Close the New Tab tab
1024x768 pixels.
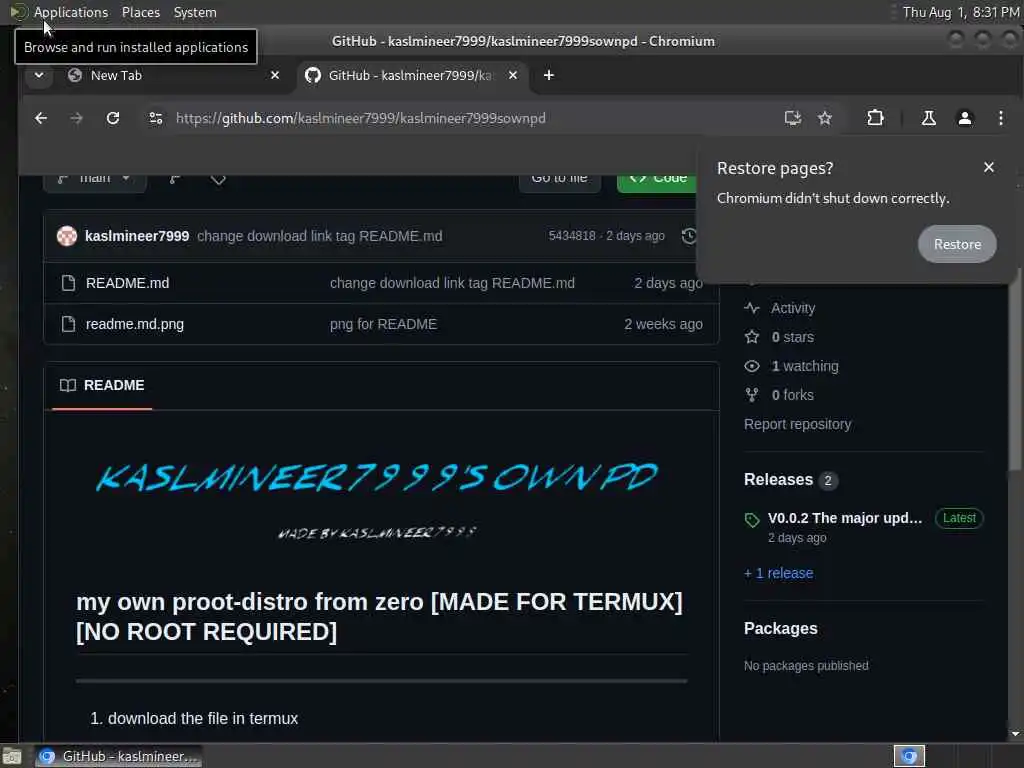[x=275, y=75]
